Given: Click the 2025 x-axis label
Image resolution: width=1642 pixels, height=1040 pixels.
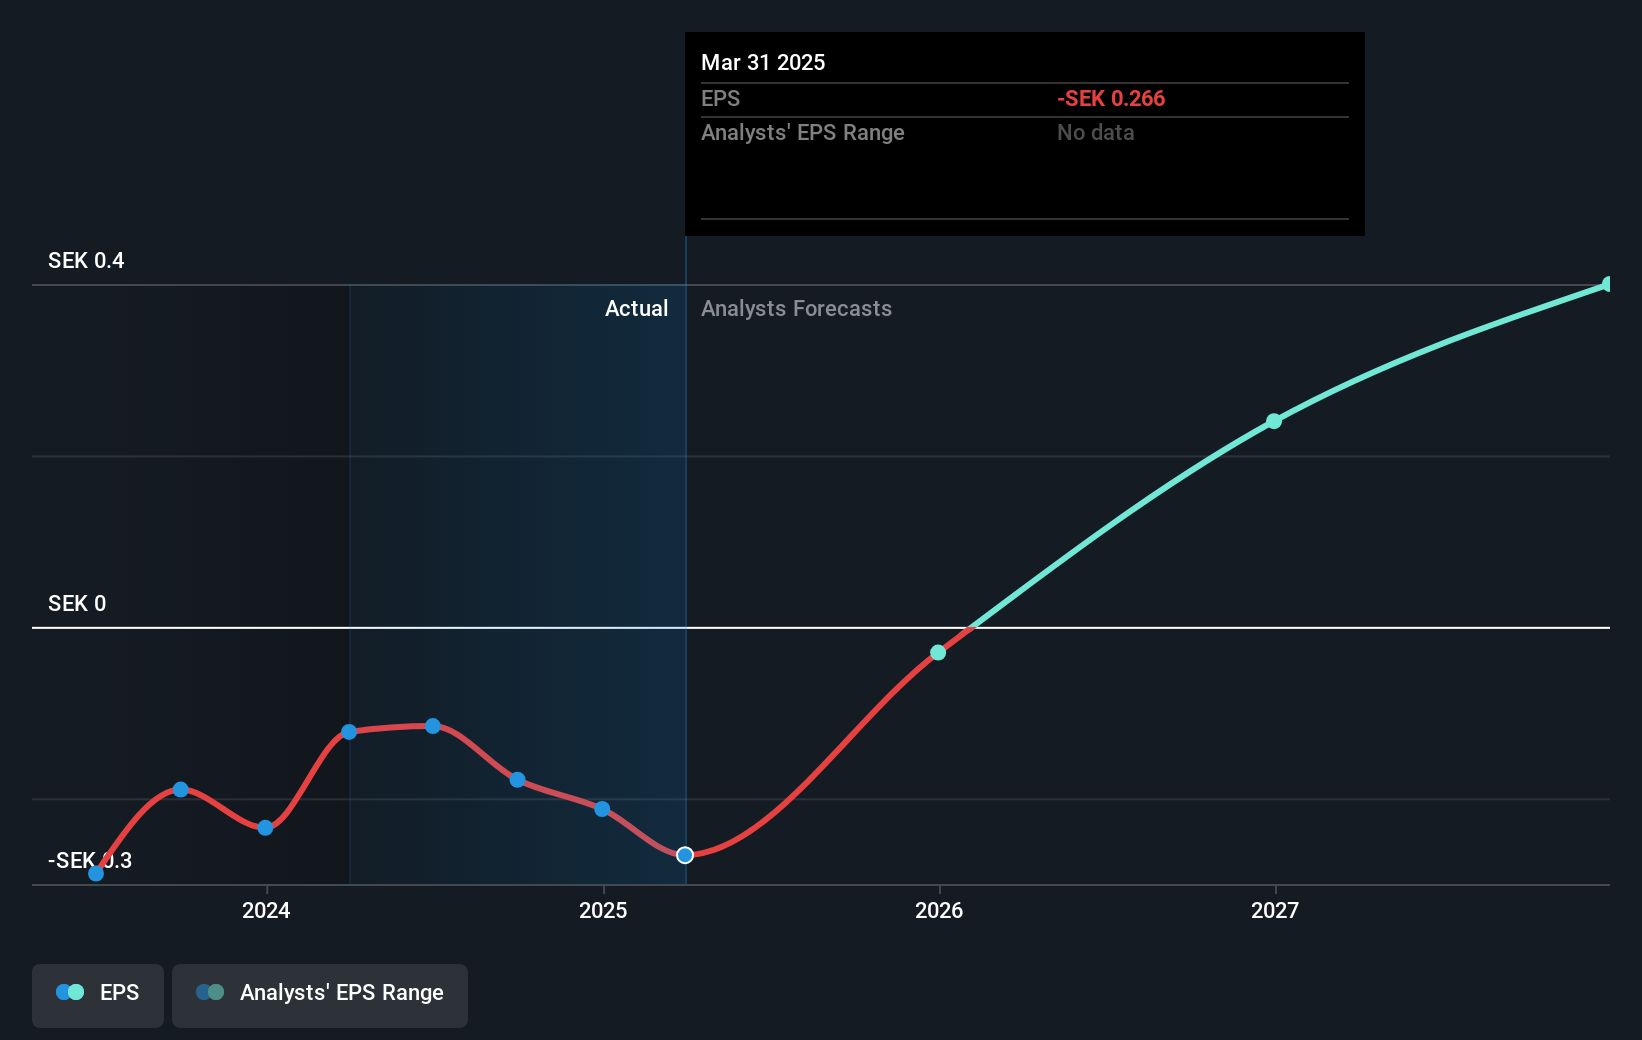Looking at the screenshot, I should (603, 910).
